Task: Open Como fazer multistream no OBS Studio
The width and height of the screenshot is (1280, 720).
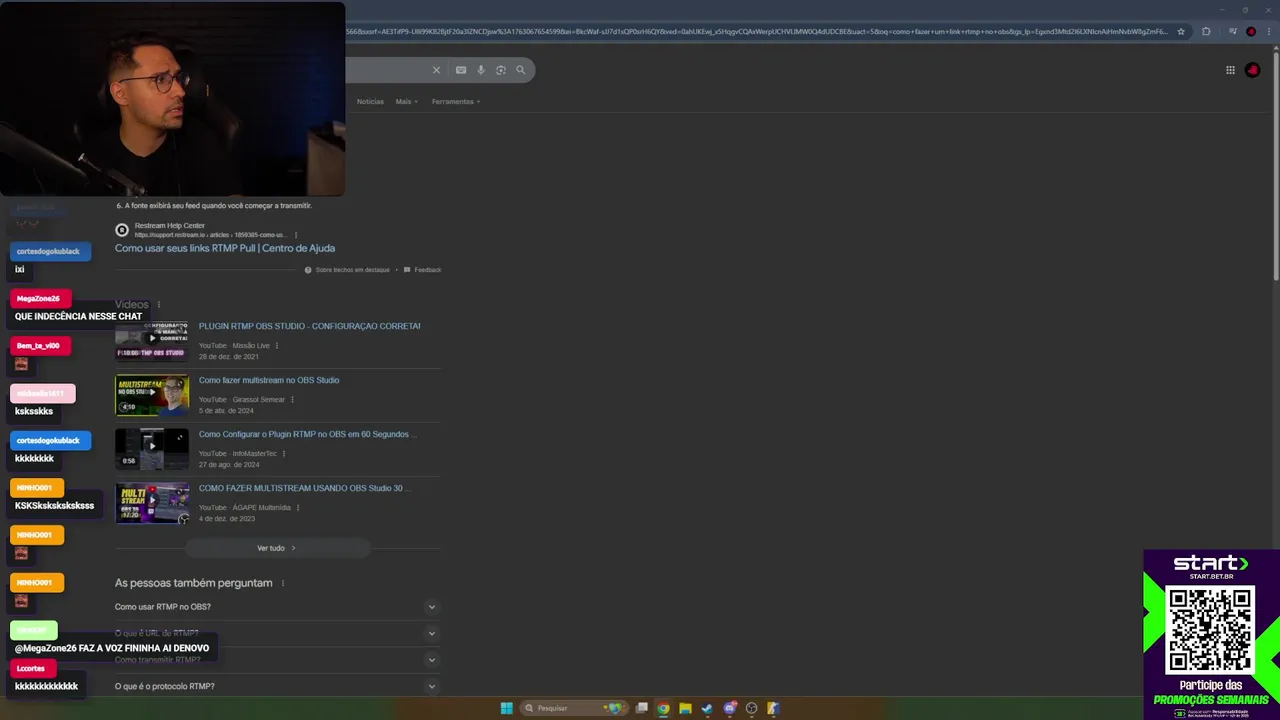Action: click(269, 380)
